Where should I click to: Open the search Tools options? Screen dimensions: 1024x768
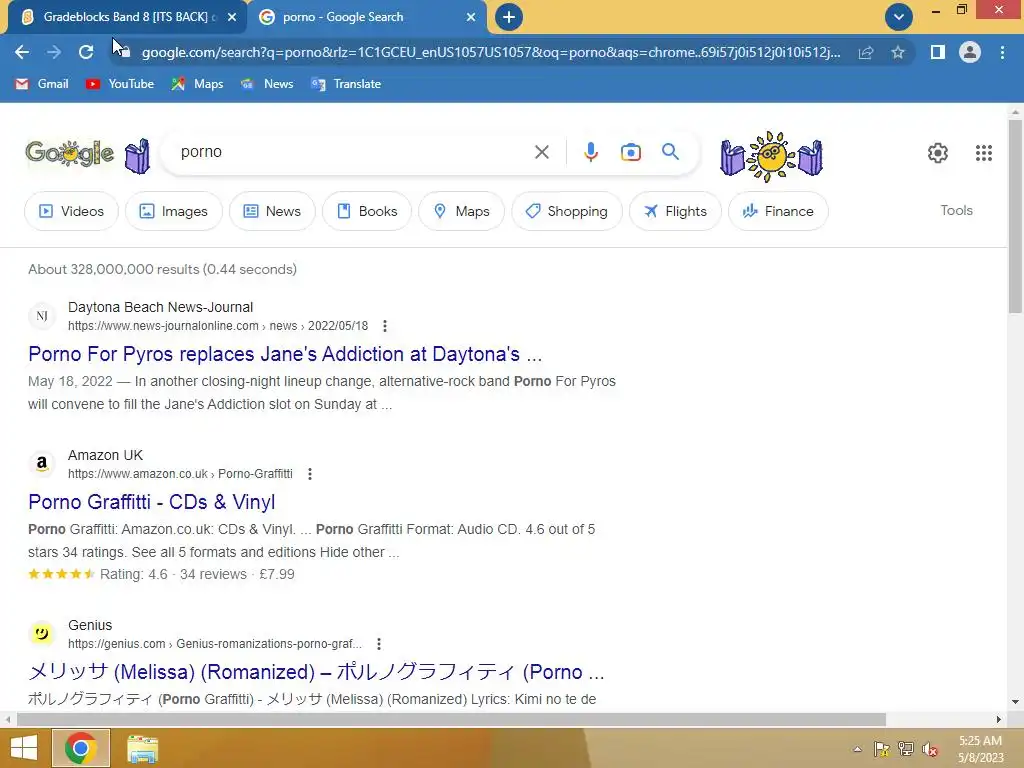click(956, 210)
